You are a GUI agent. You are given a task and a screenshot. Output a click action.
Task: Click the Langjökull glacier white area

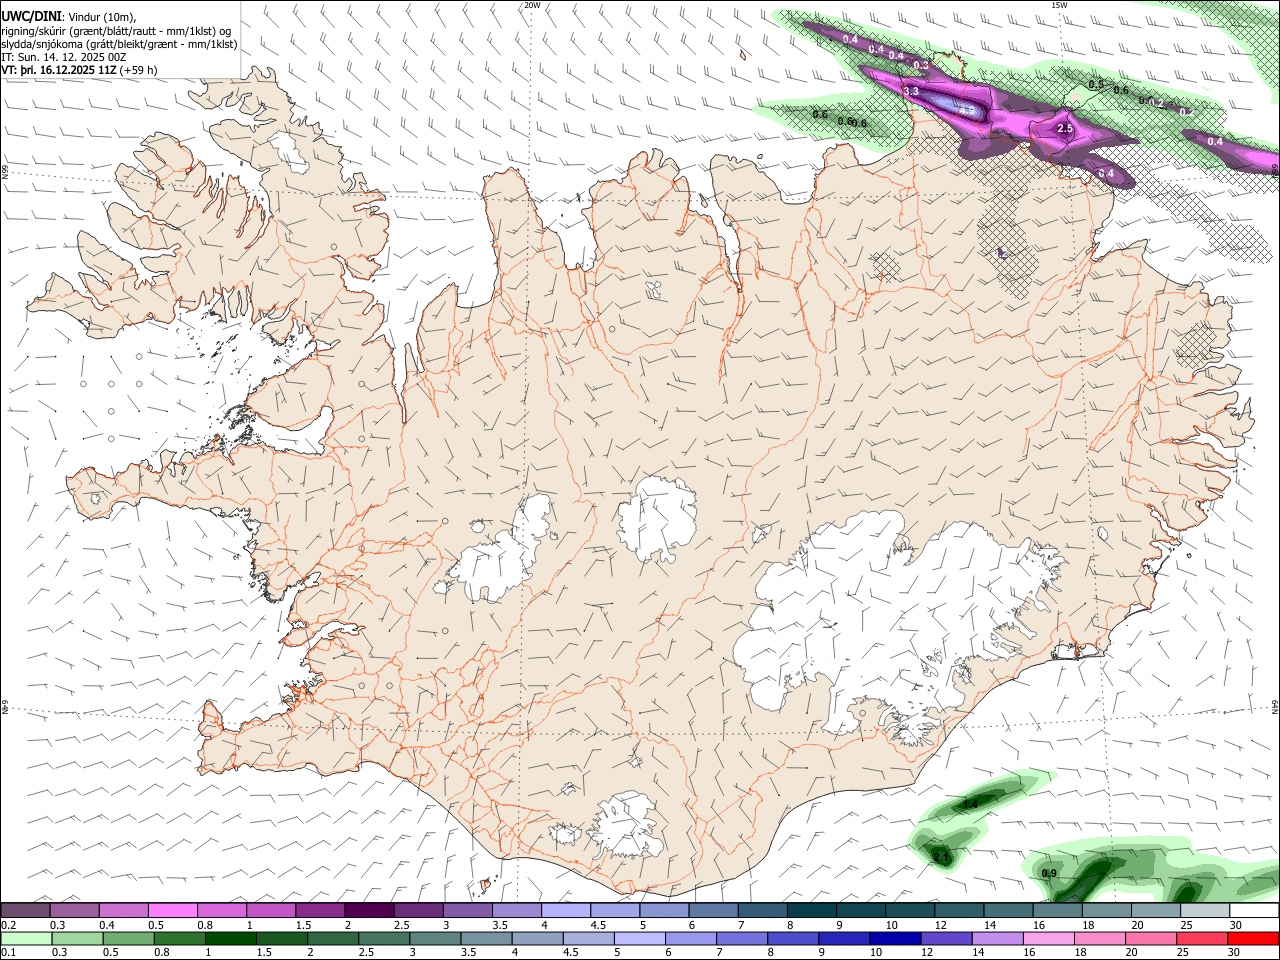coord(505,552)
